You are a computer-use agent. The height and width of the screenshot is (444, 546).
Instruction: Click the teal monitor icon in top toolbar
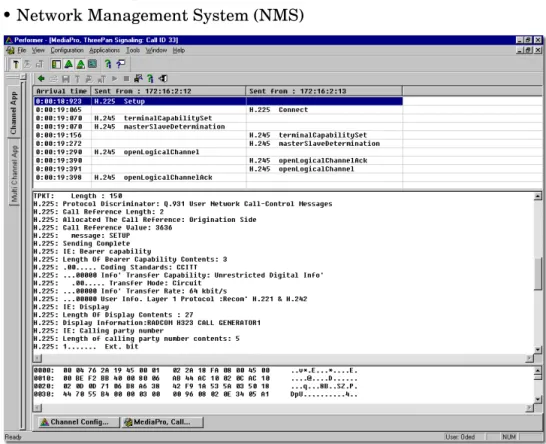click(x=92, y=64)
